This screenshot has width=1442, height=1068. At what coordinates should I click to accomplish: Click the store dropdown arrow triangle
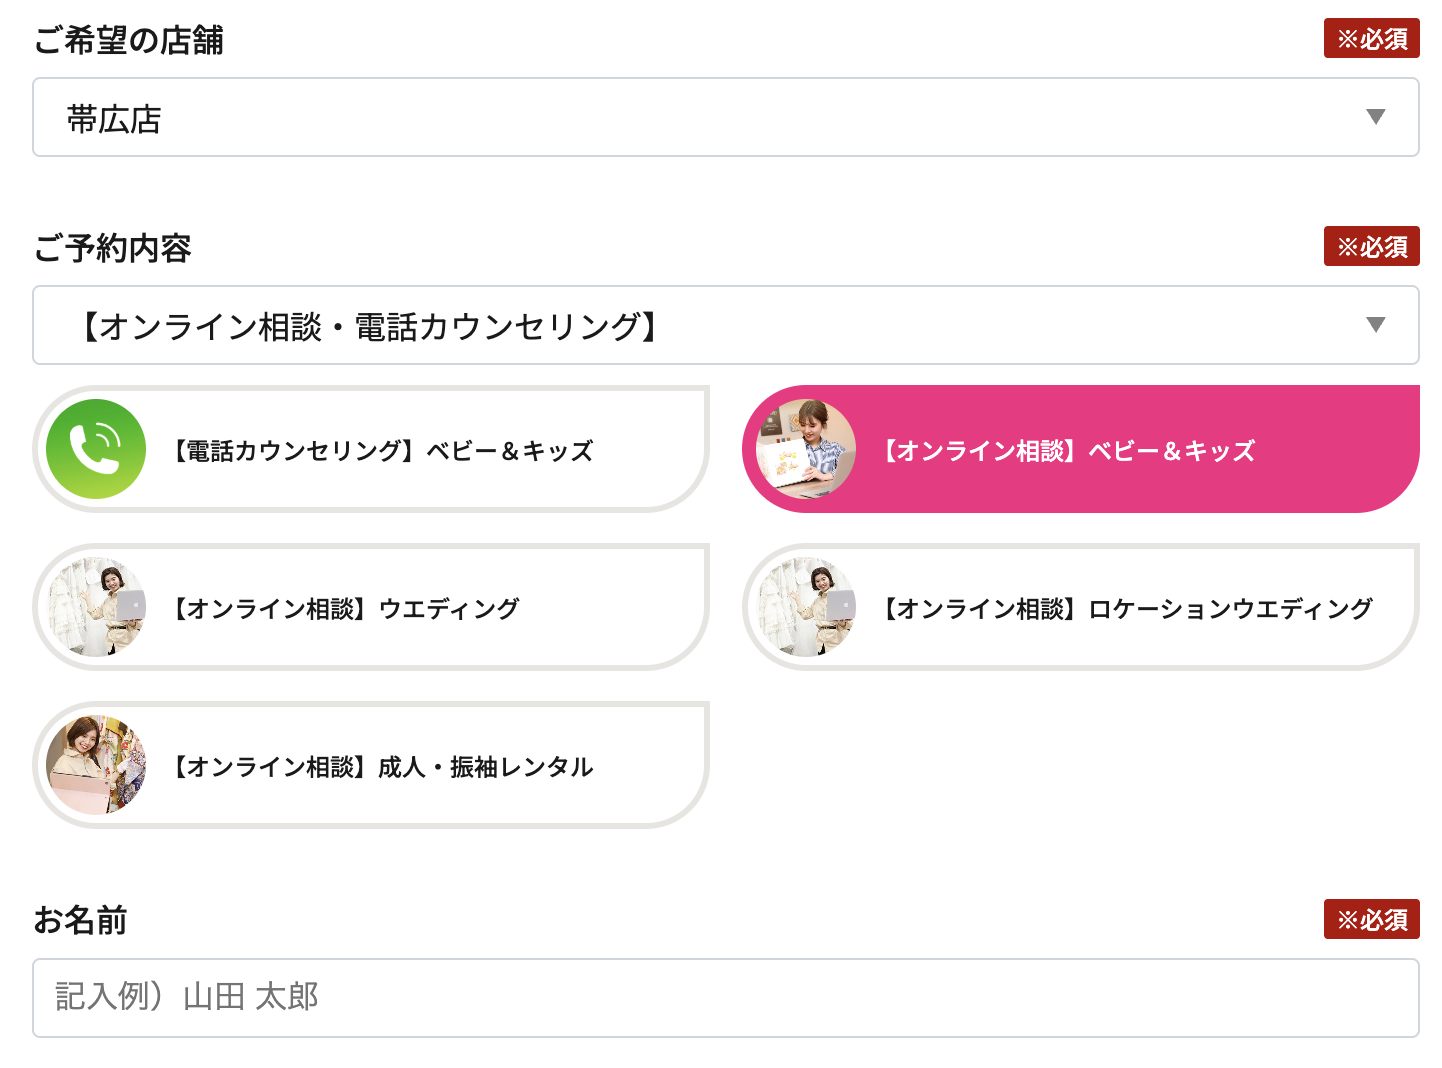tap(1376, 117)
